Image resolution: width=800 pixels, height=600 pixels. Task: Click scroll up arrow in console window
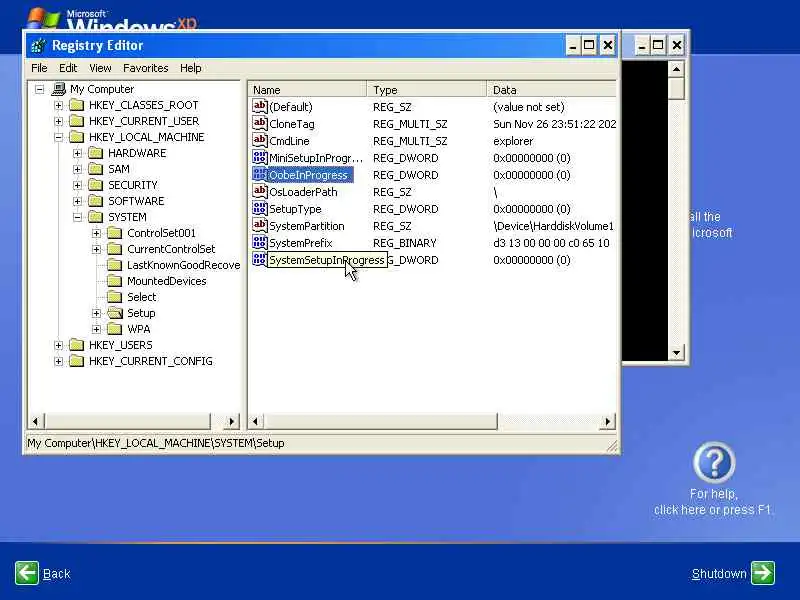tap(676, 69)
